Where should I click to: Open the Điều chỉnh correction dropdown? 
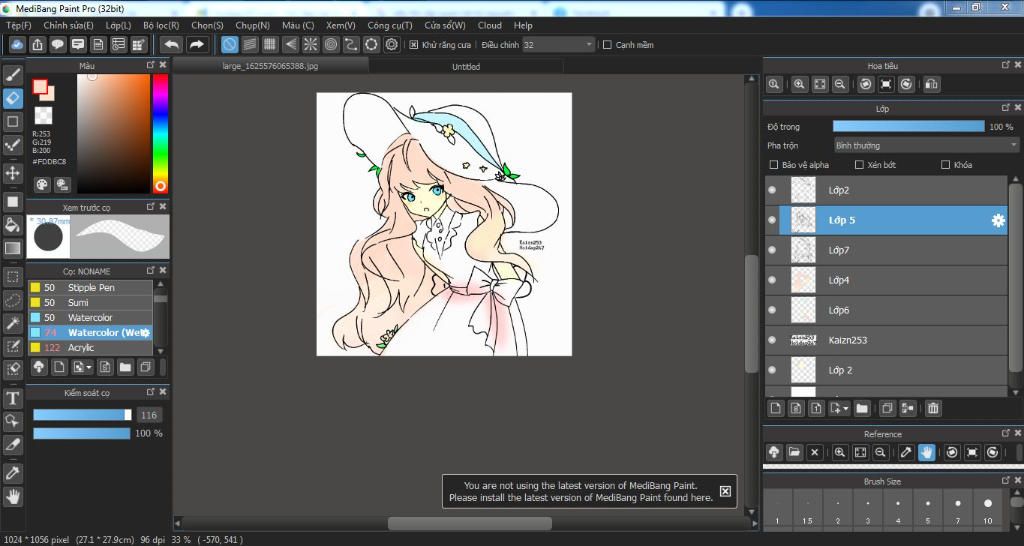coord(558,45)
